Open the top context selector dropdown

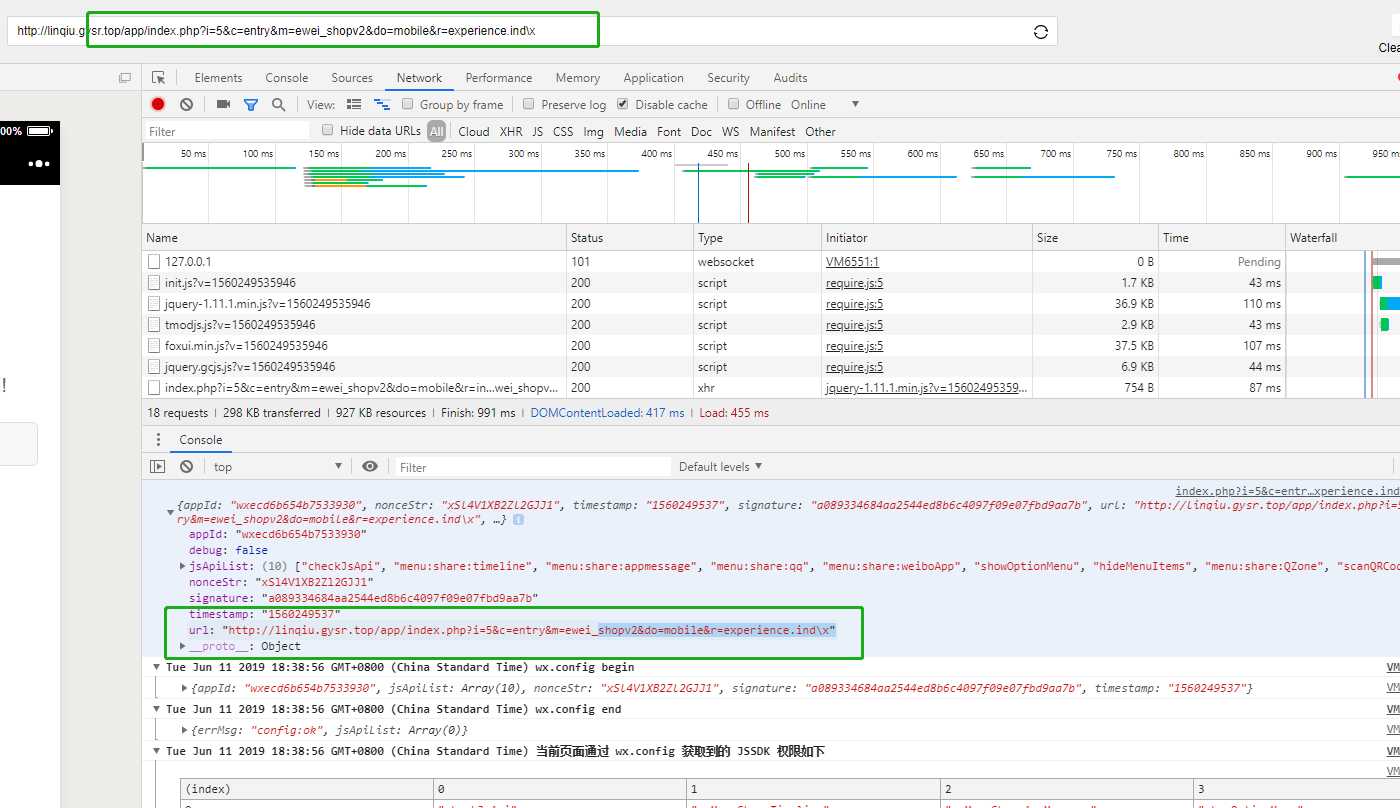coord(279,467)
